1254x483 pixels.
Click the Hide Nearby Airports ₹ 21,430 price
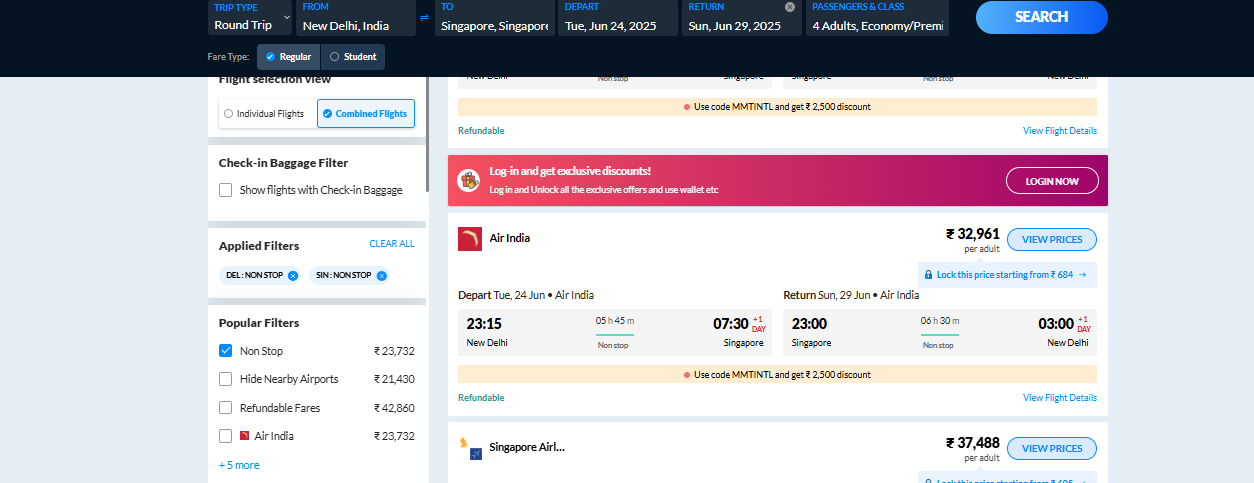(394, 379)
